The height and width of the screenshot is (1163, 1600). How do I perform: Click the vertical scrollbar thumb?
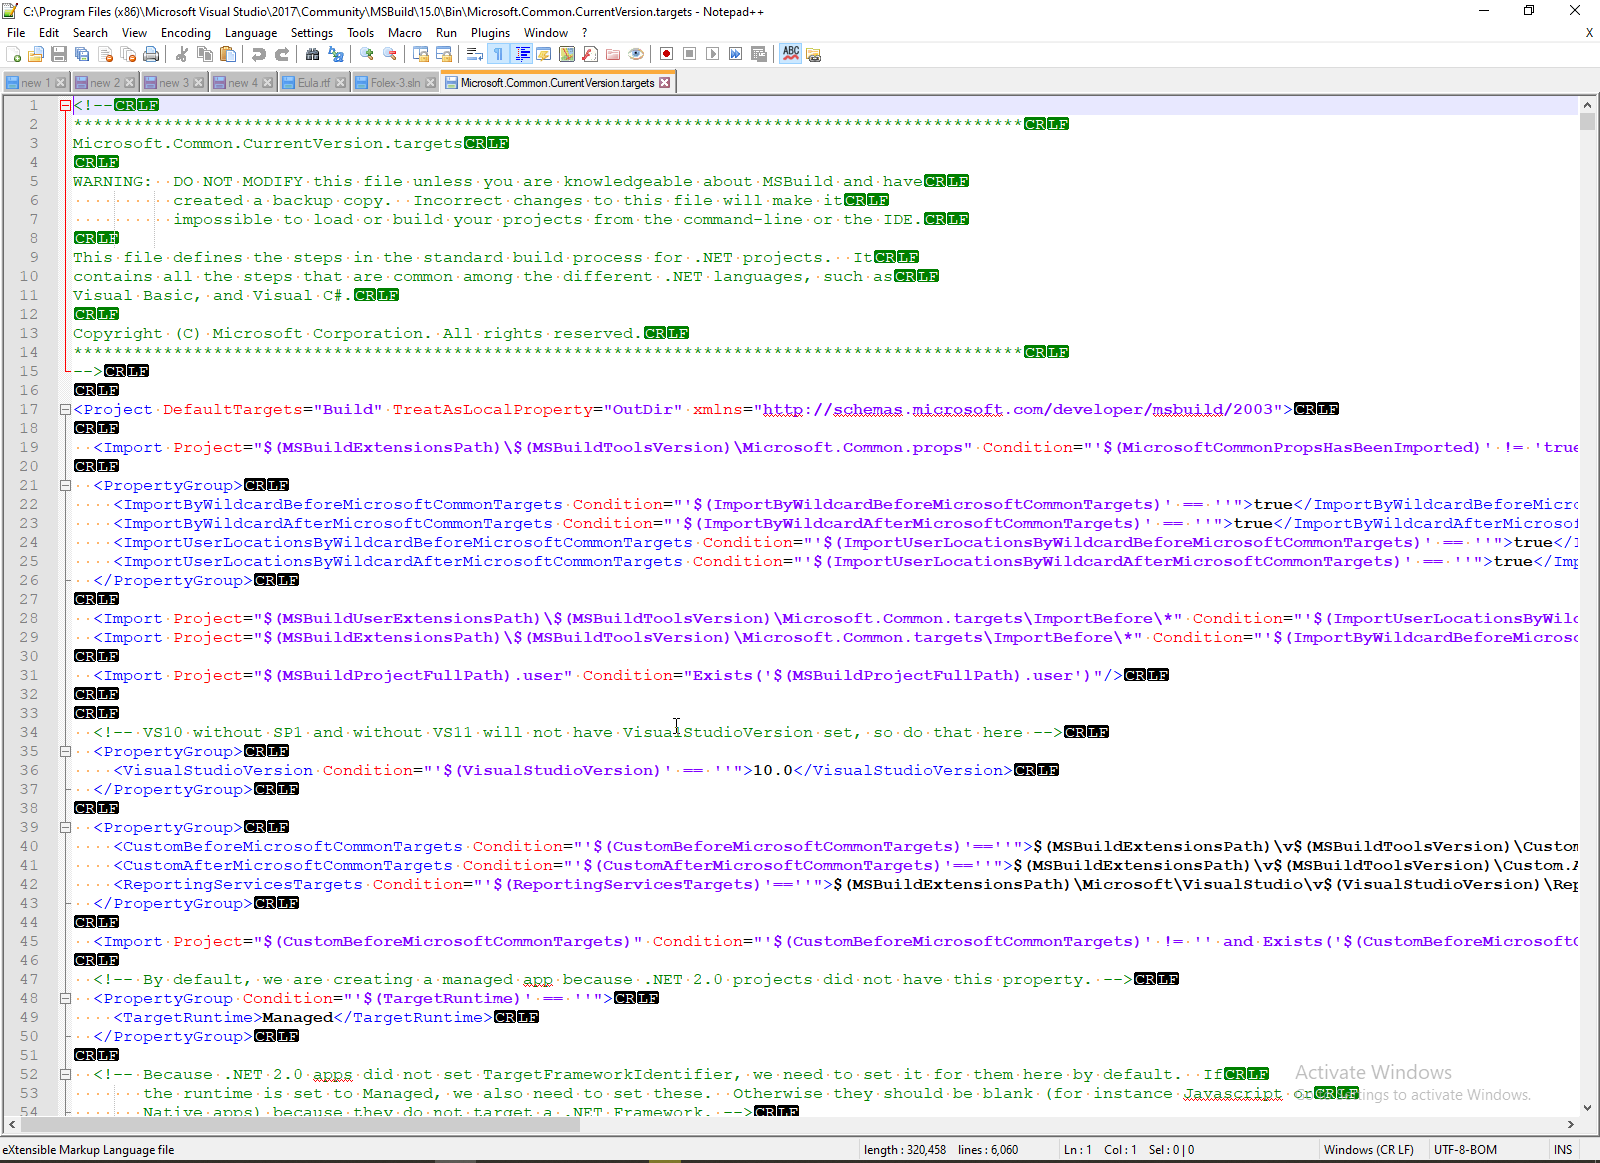pos(1587,122)
